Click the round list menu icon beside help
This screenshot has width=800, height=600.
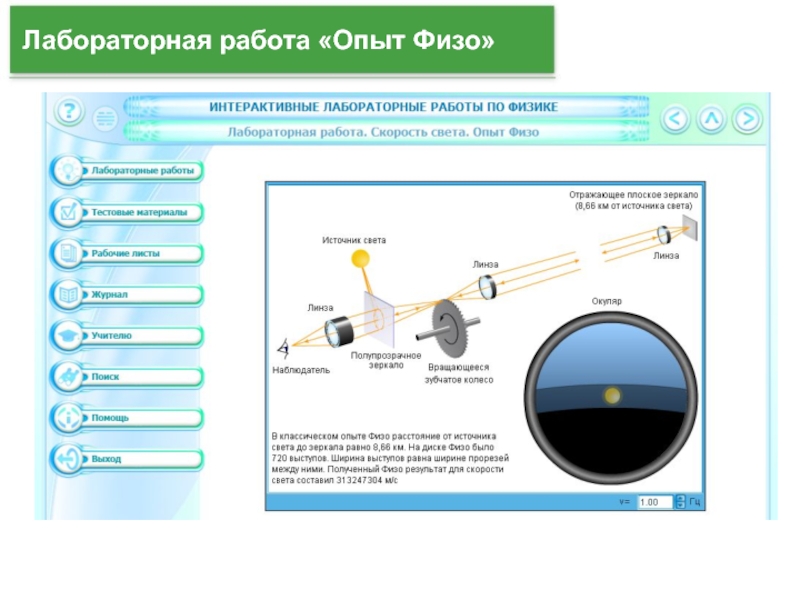coord(105,118)
